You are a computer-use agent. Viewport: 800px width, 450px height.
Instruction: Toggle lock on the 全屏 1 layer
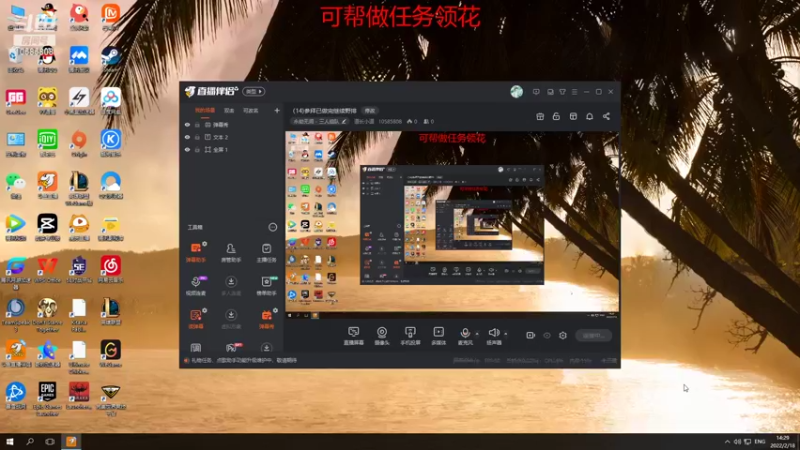coord(197,150)
